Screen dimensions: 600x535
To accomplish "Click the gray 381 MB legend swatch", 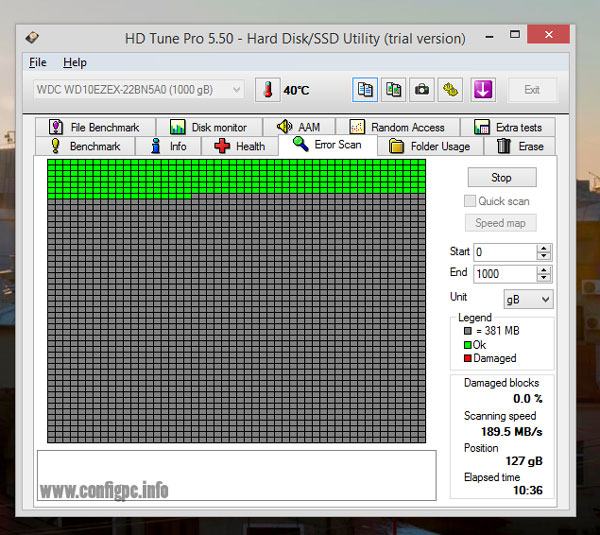I will tap(468, 331).
